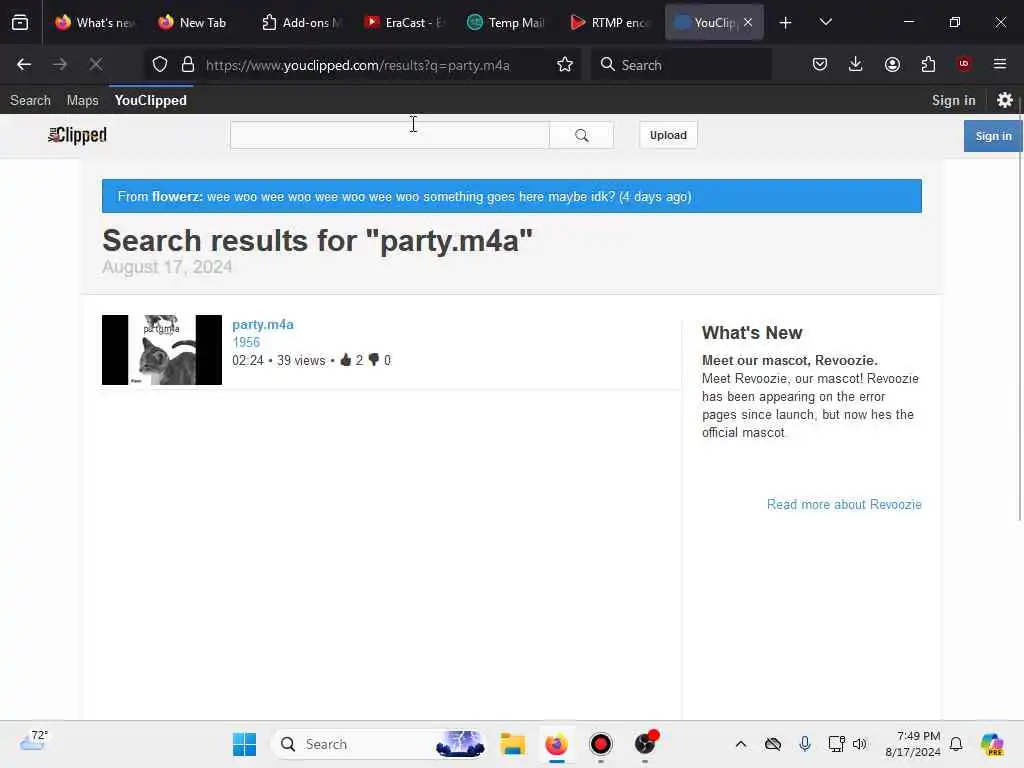Image resolution: width=1024 pixels, height=768 pixels.
Task: Open the Pocket save icon
Action: (x=820, y=64)
